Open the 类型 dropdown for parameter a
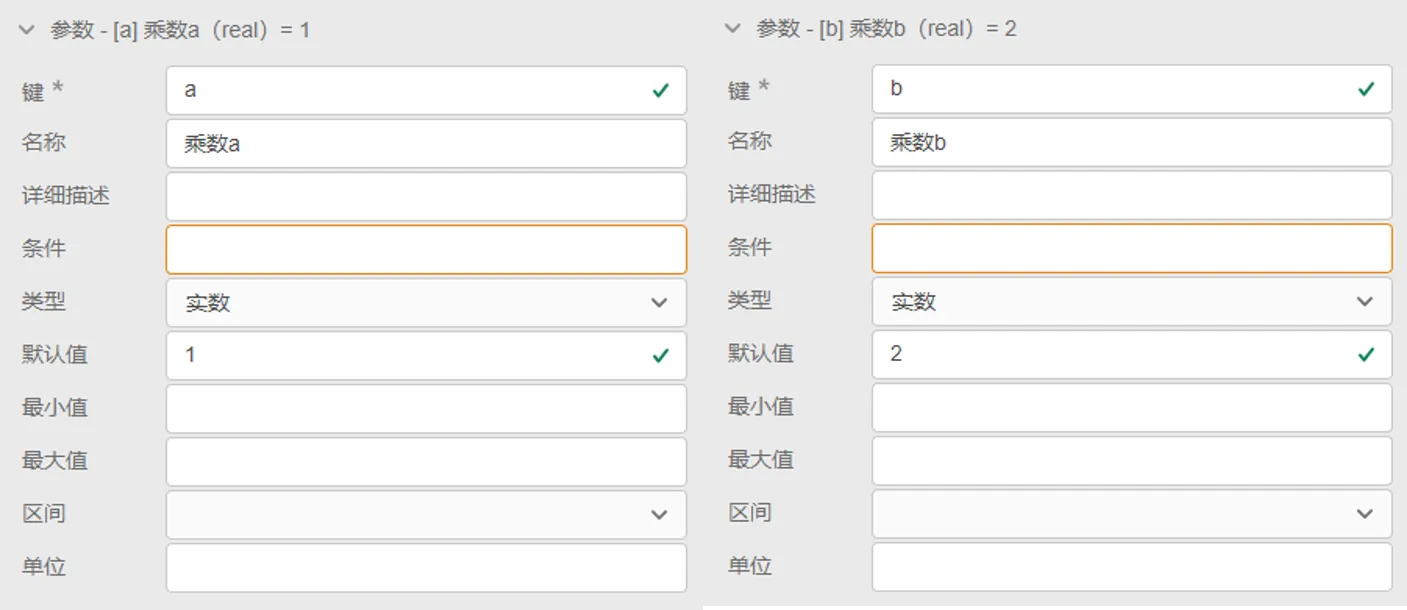 (426, 302)
